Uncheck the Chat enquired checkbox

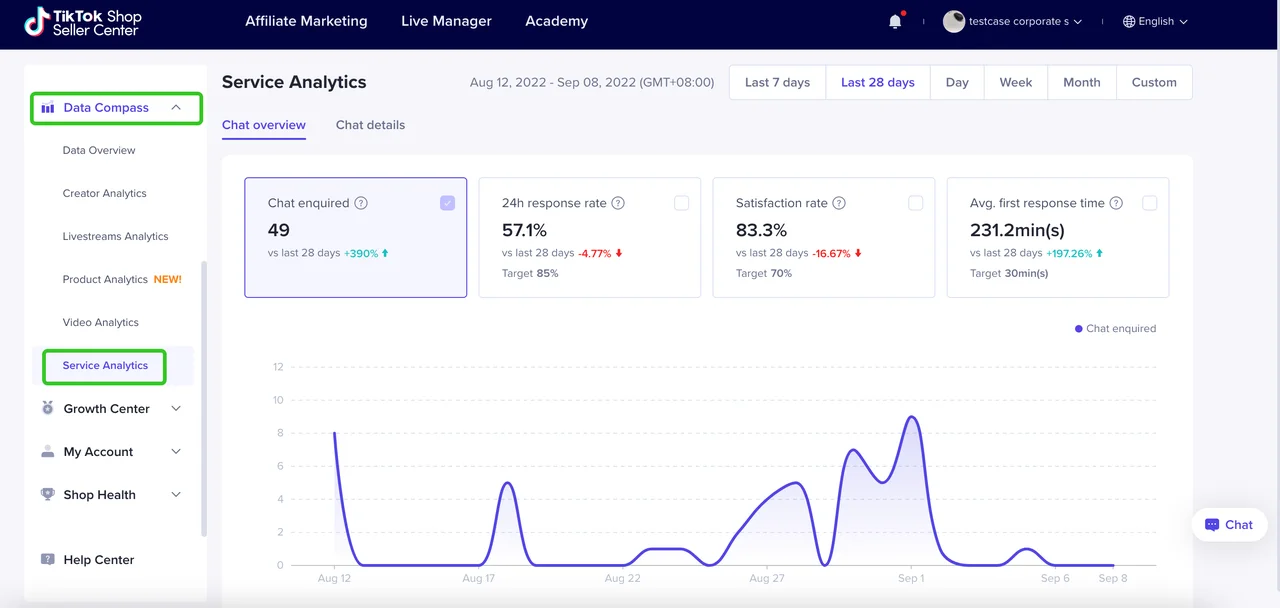pos(447,203)
